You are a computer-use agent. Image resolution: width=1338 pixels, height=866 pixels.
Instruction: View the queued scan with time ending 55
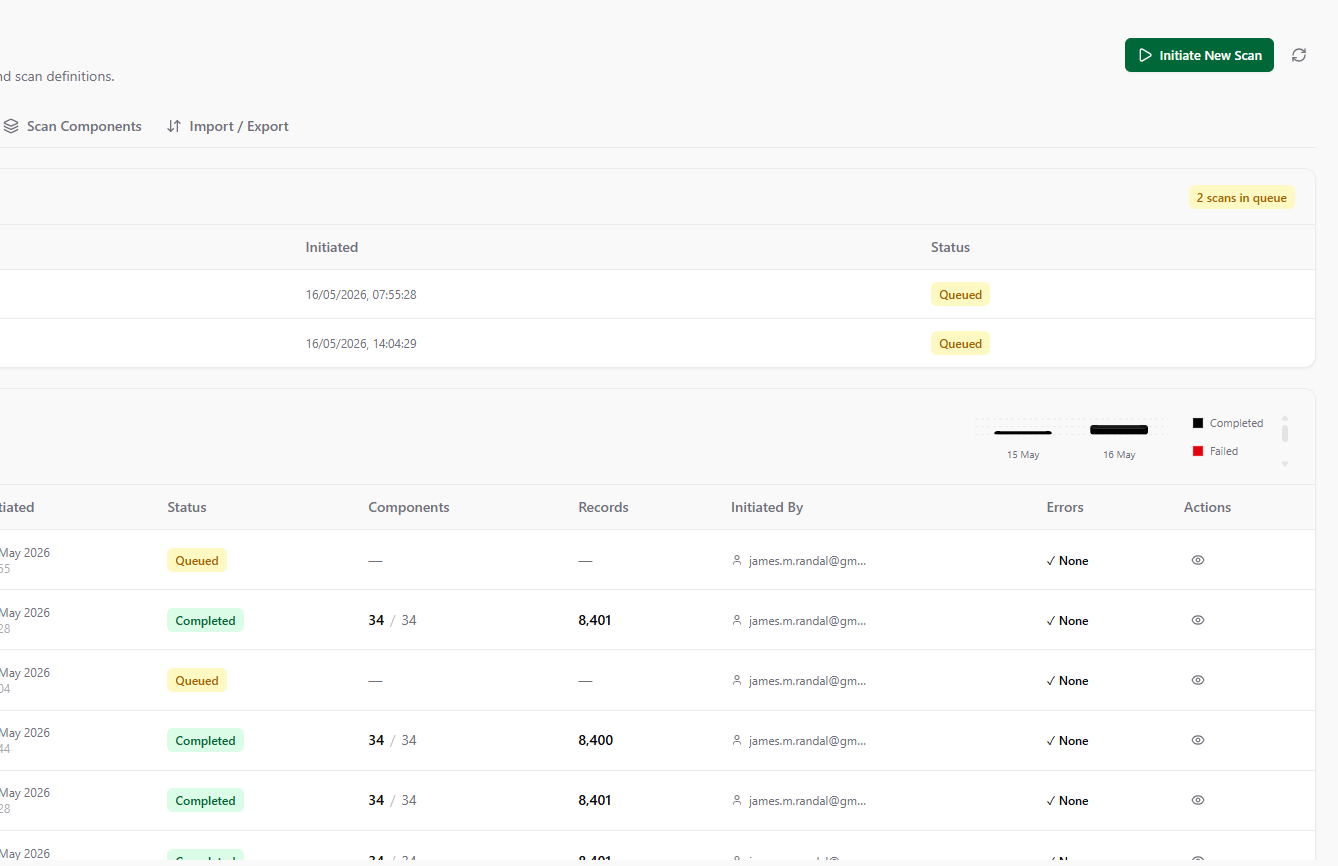(1198, 560)
